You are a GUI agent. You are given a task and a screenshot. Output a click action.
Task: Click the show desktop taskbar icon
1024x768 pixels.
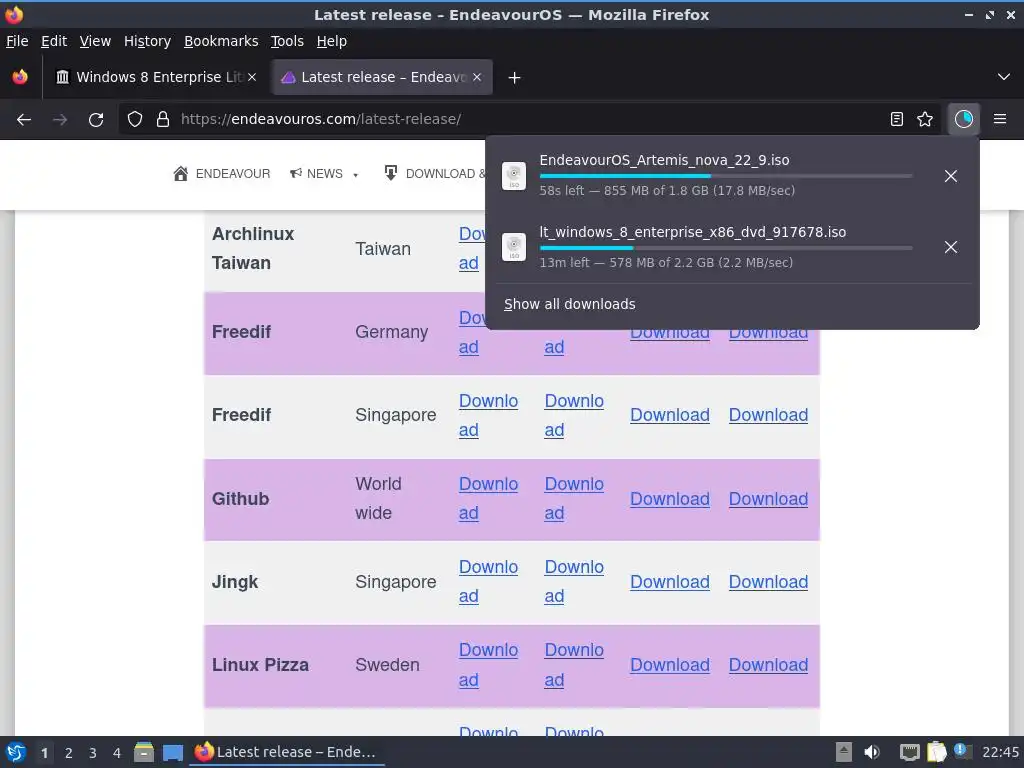(x=173, y=753)
